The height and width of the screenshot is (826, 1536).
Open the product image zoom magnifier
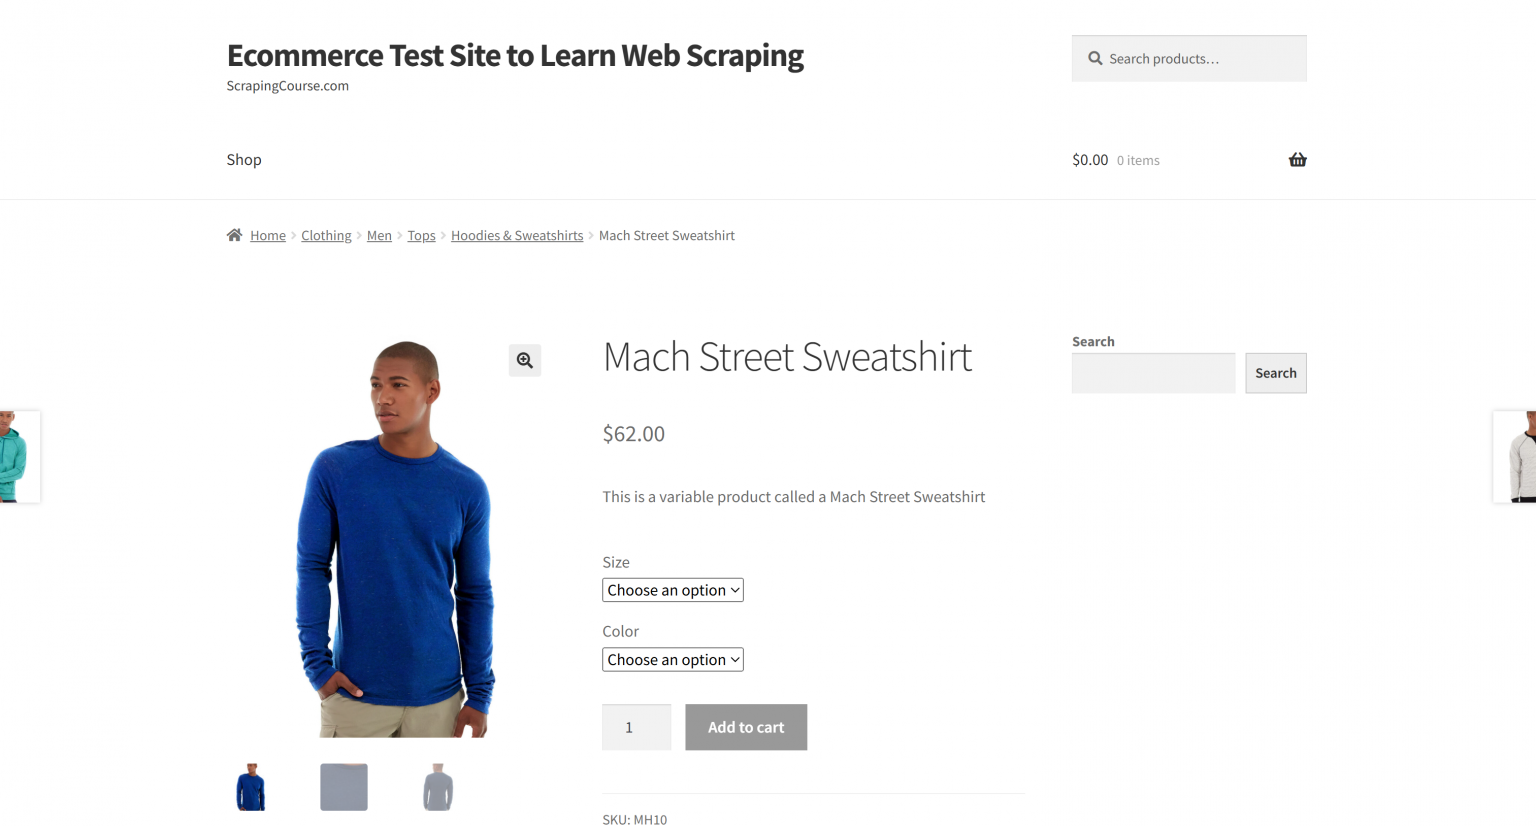pos(524,360)
